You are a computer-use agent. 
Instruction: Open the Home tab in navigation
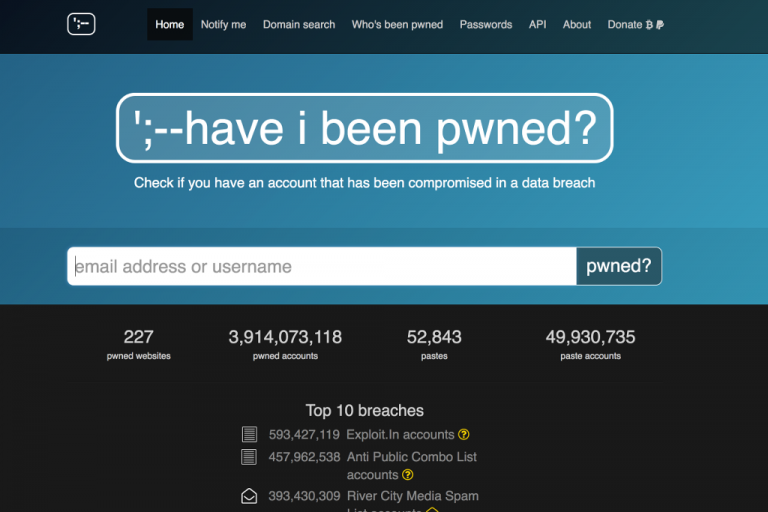[x=170, y=24]
